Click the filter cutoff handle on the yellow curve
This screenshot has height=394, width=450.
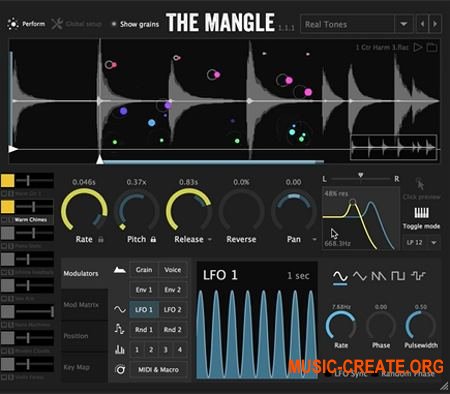353,202
